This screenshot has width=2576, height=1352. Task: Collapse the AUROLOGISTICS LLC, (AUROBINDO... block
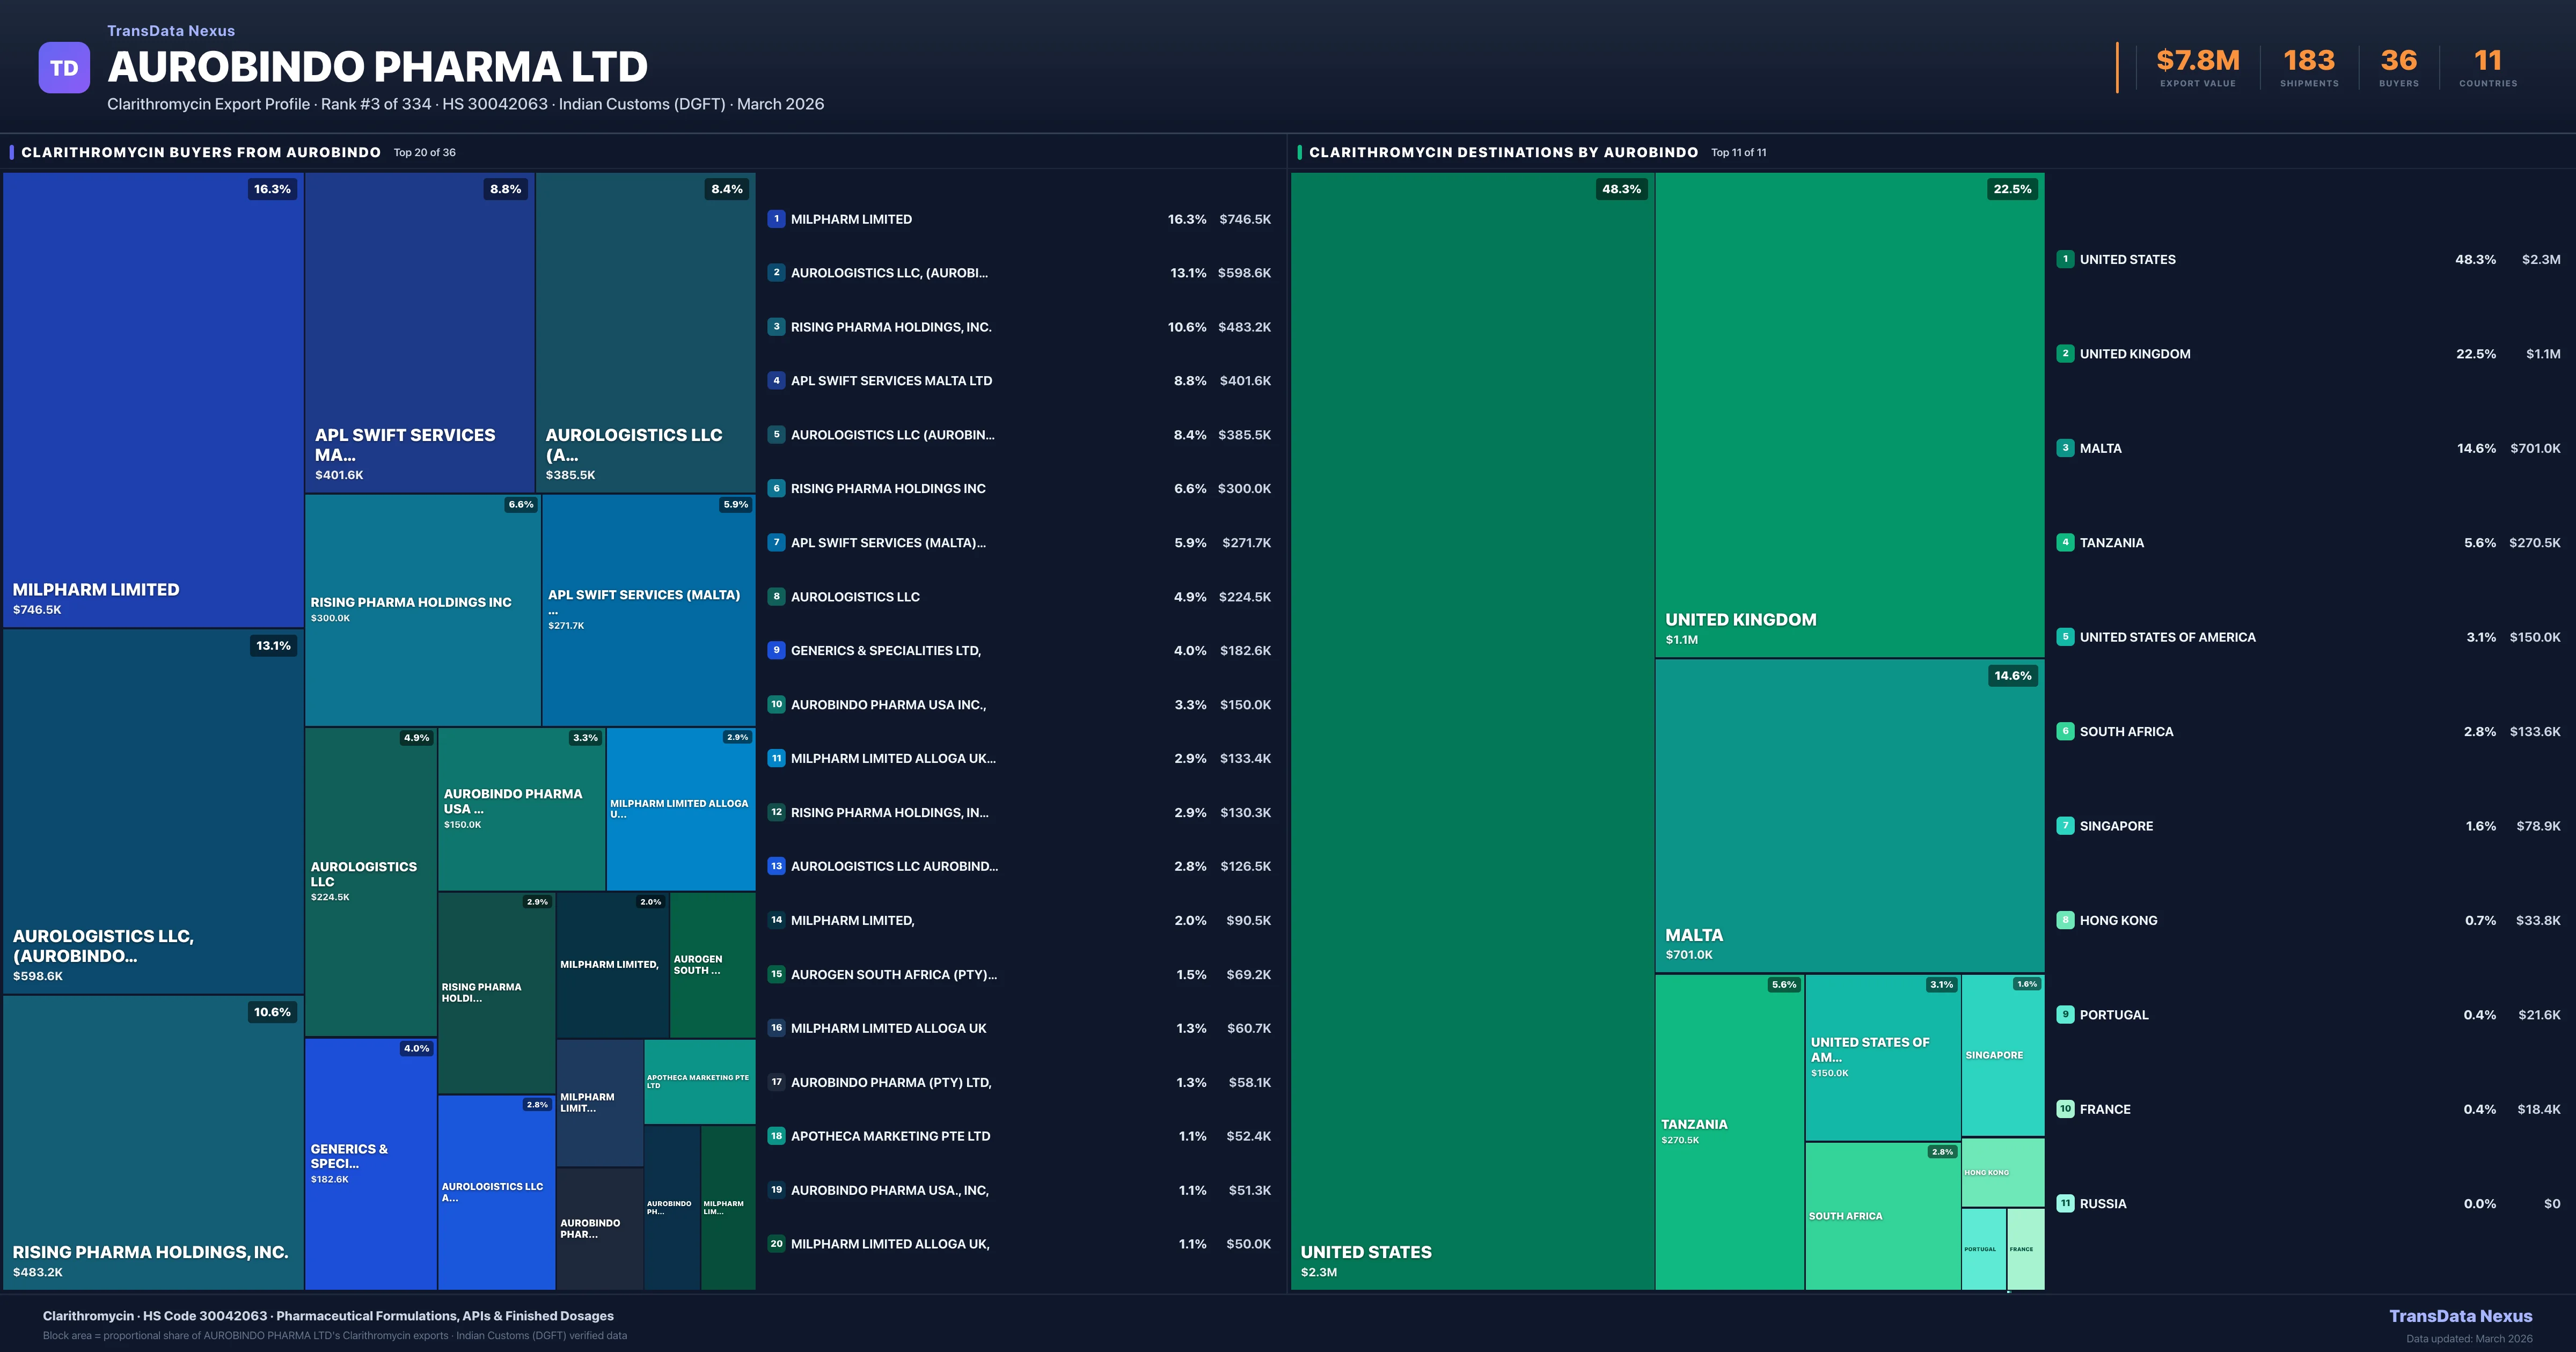tap(152, 810)
